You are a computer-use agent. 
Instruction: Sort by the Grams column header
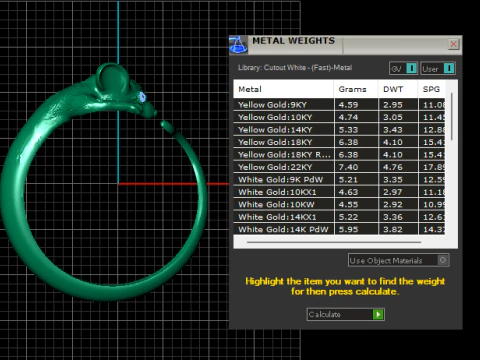coord(356,89)
